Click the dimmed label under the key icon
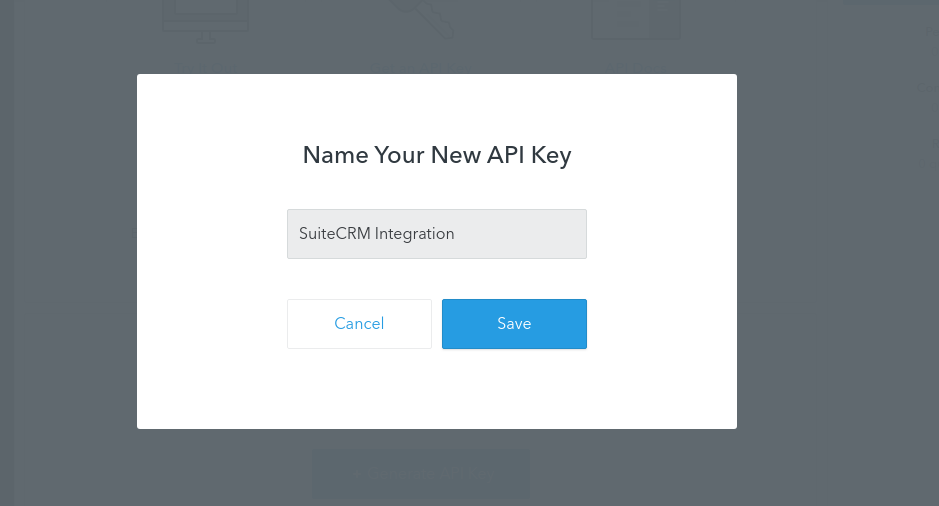This screenshot has width=939, height=506. coord(422,66)
